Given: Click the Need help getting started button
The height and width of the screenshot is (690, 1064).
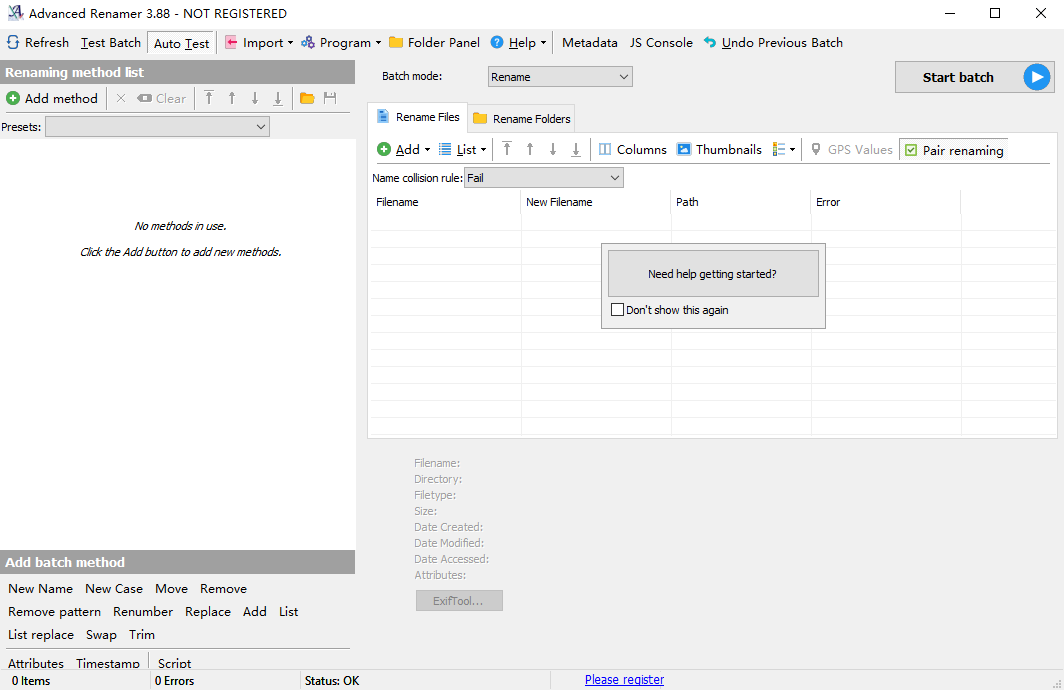Looking at the screenshot, I should (x=713, y=274).
